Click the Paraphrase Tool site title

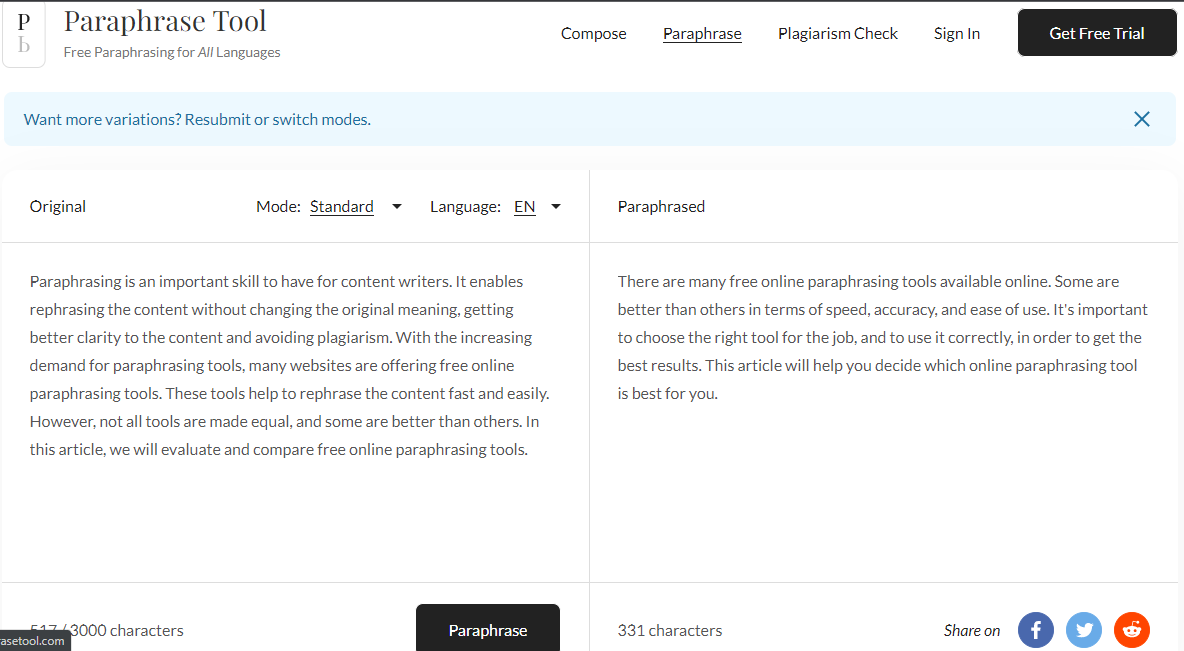coord(165,21)
